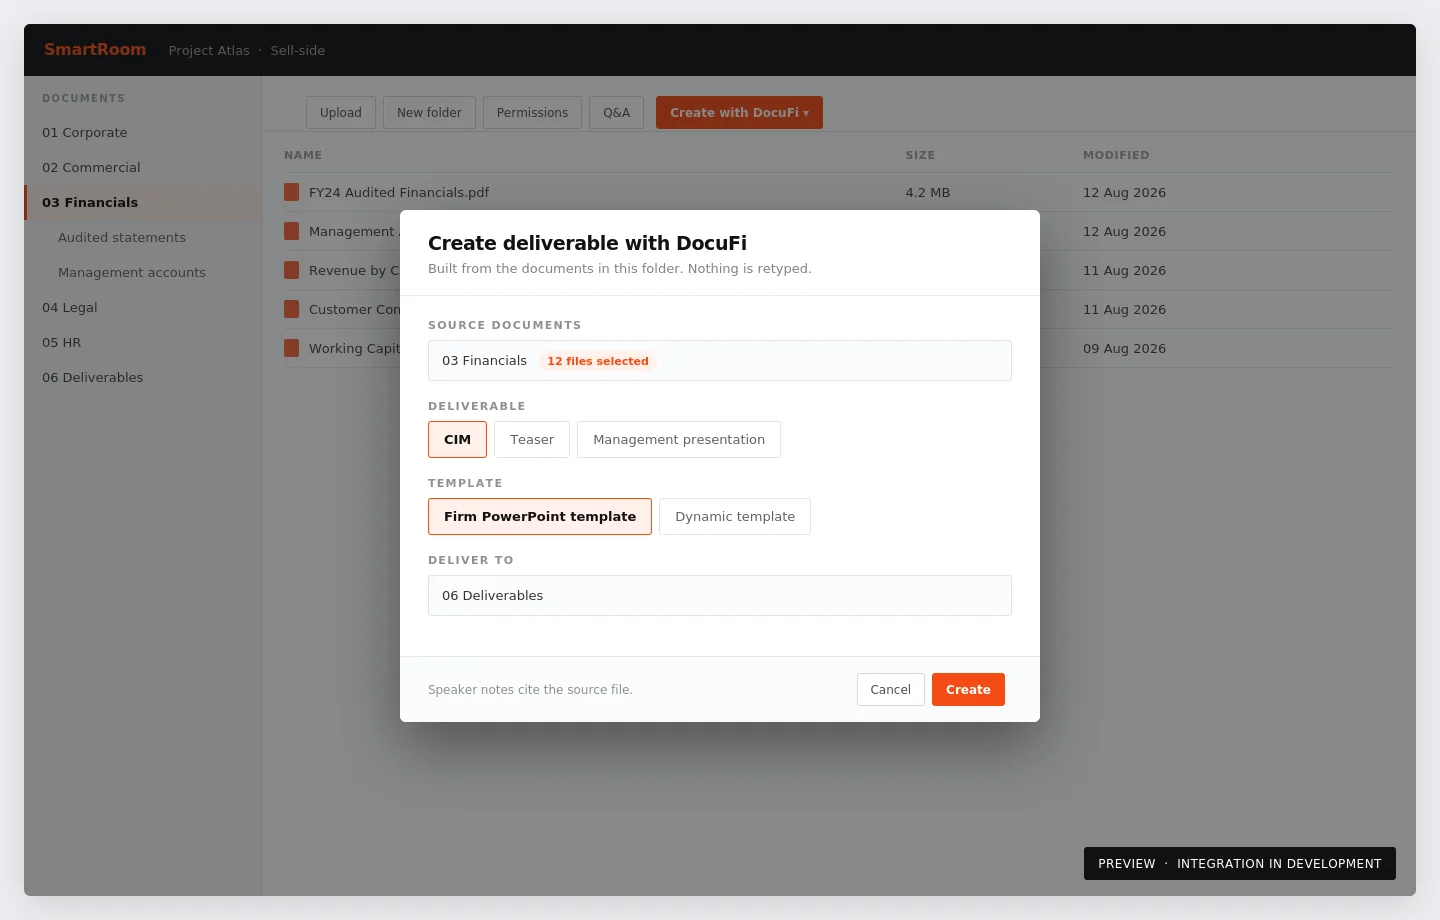Click the Sell-side label in the header
Screen dimensions: 1440x920
pyautogui.click(x=298, y=51)
